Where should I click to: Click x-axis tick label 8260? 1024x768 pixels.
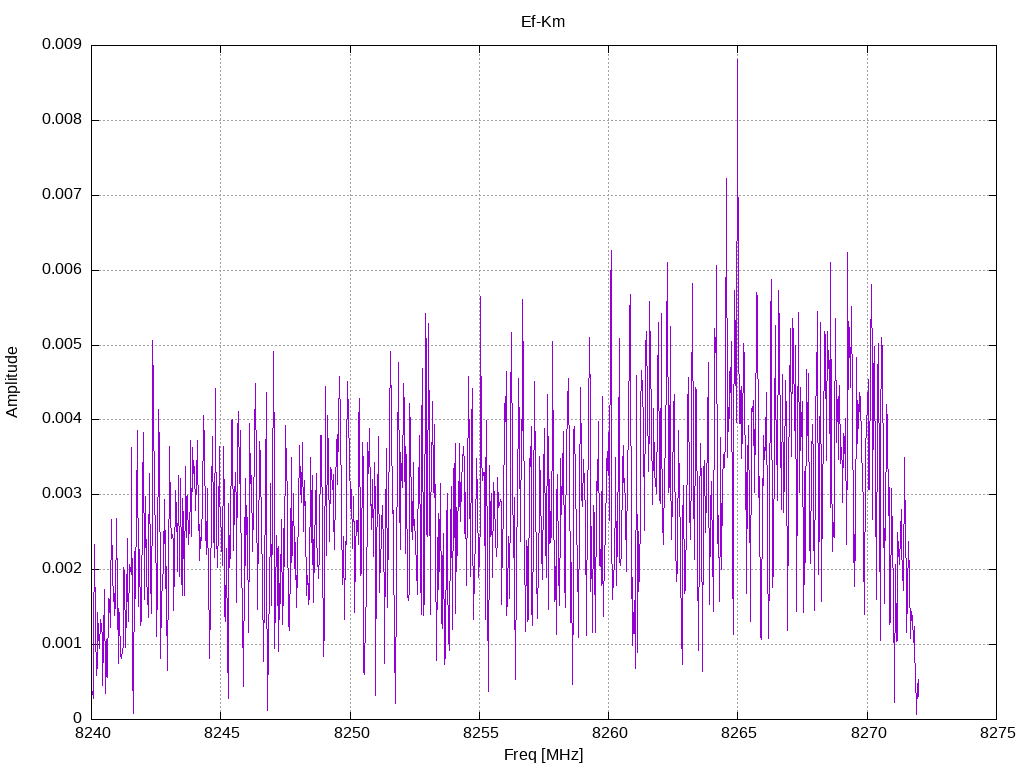tap(609, 733)
